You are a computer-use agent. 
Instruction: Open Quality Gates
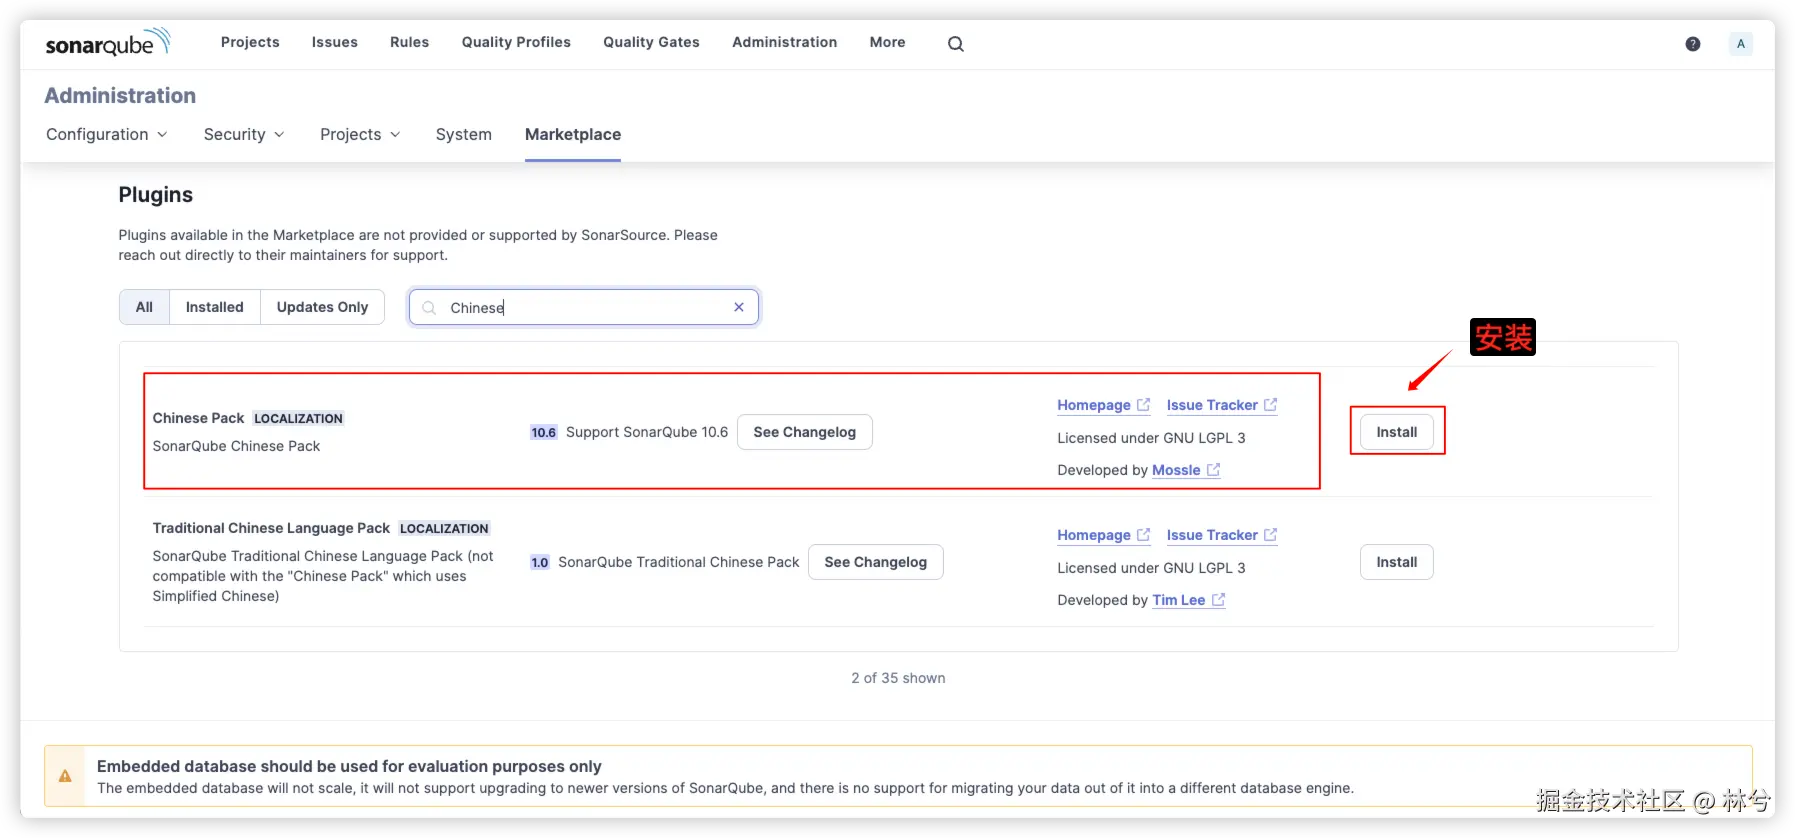coord(651,42)
